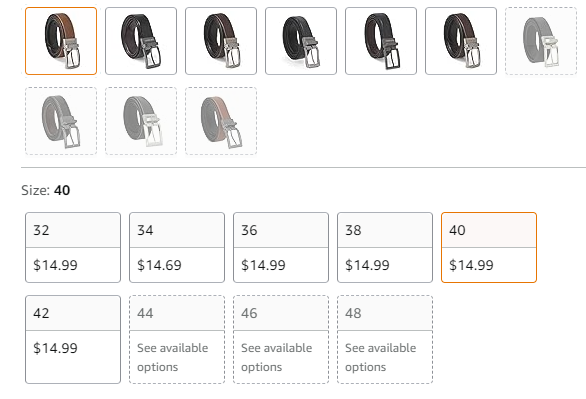
Task: See available options for size 44
Action: point(177,339)
